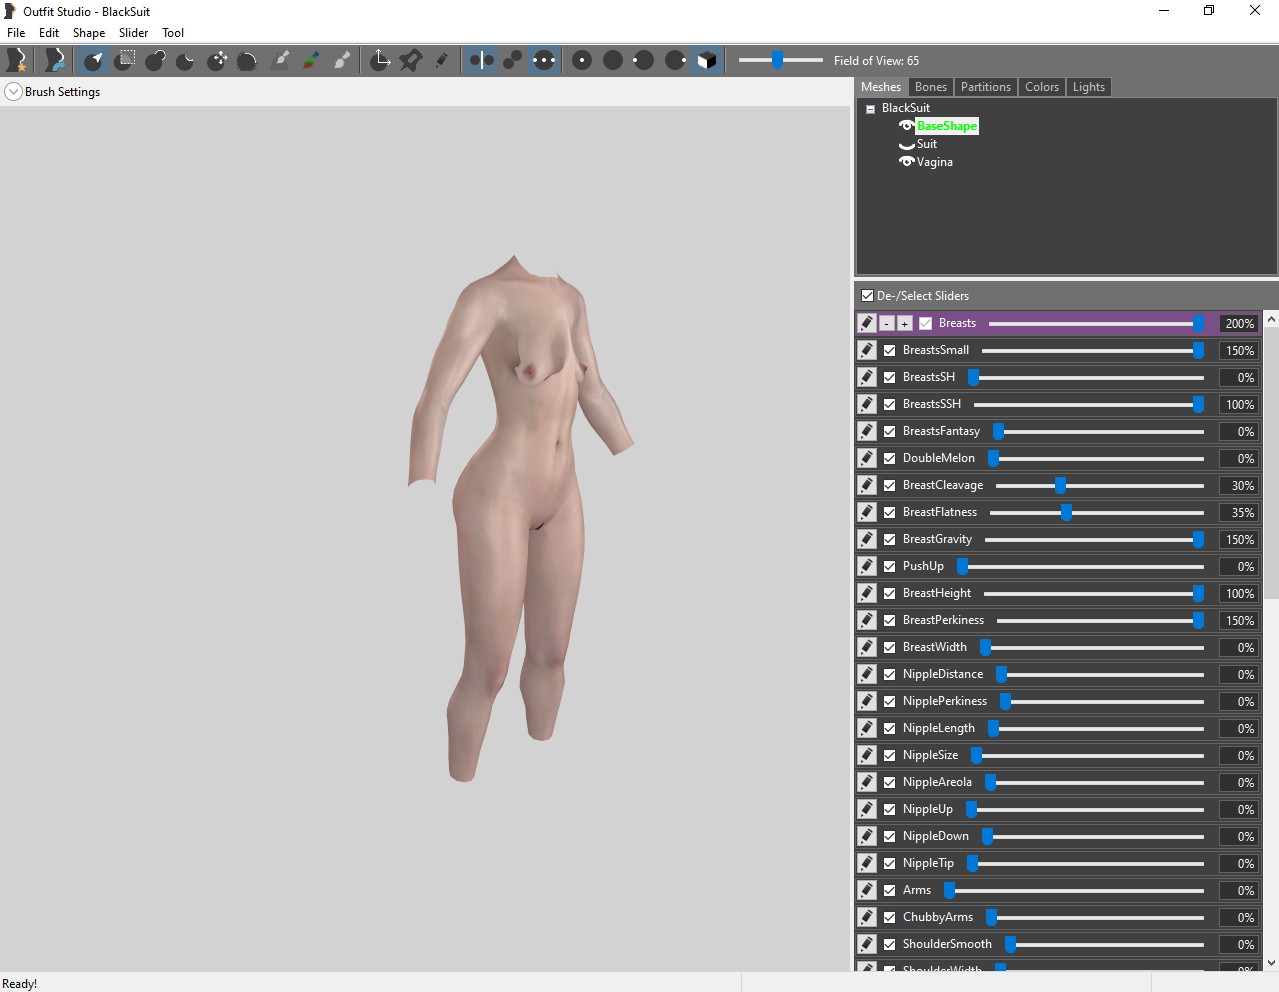Activate the Transform tool with axis arrows
Viewport: 1279px width, 992px height.
point(380,60)
